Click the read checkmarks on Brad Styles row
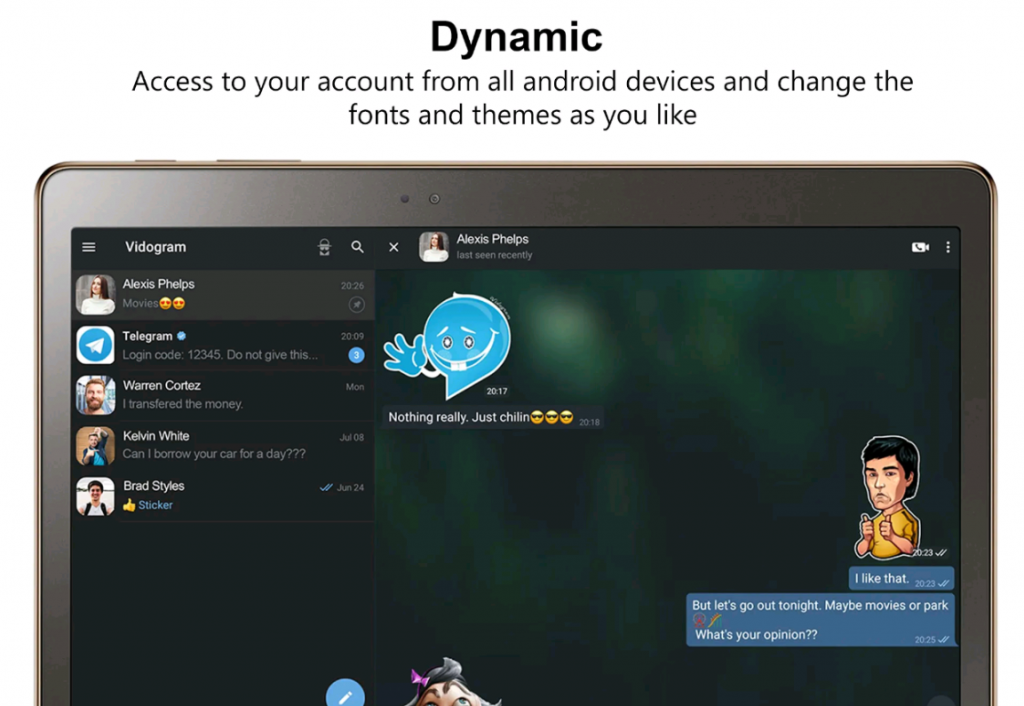The height and width of the screenshot is (706, 1024). coord(326,487)
